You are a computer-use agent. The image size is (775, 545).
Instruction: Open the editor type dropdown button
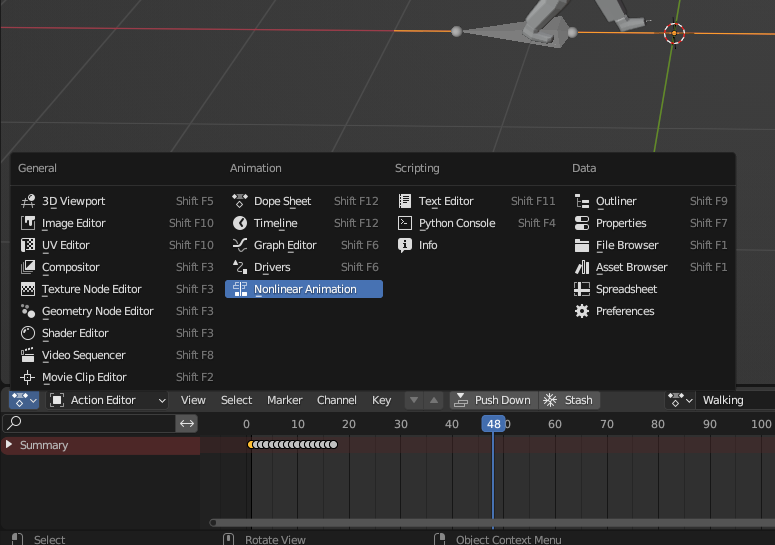(x=24, y=400)
